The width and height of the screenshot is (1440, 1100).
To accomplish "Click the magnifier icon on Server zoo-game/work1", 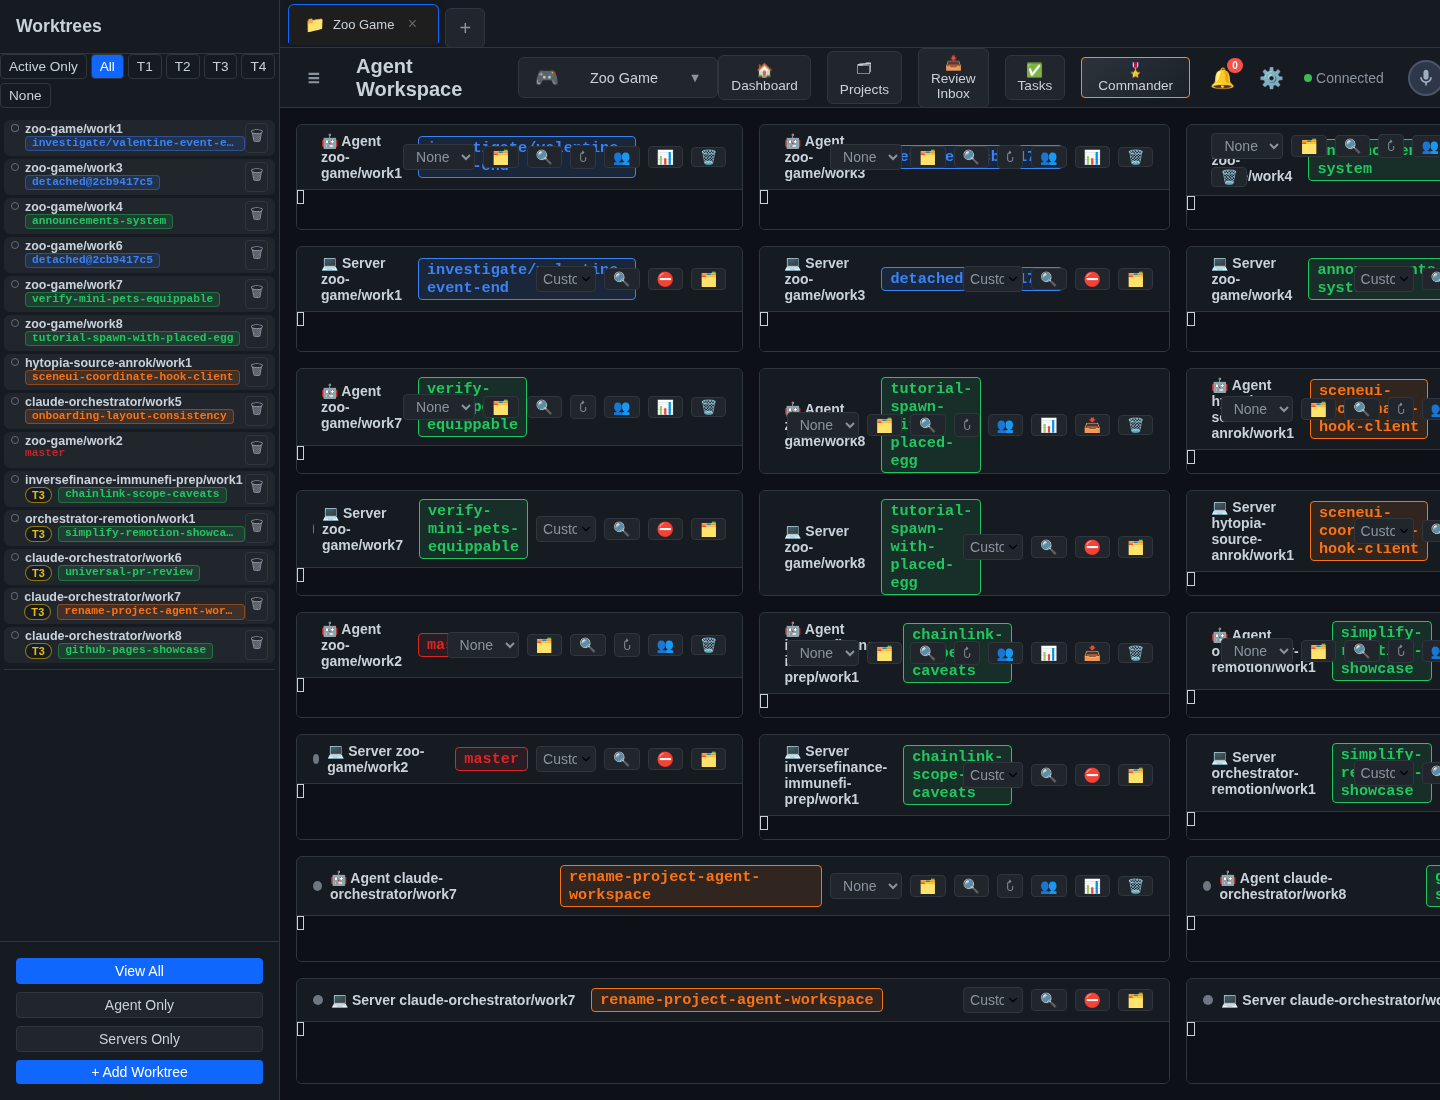I will [621, 278].
